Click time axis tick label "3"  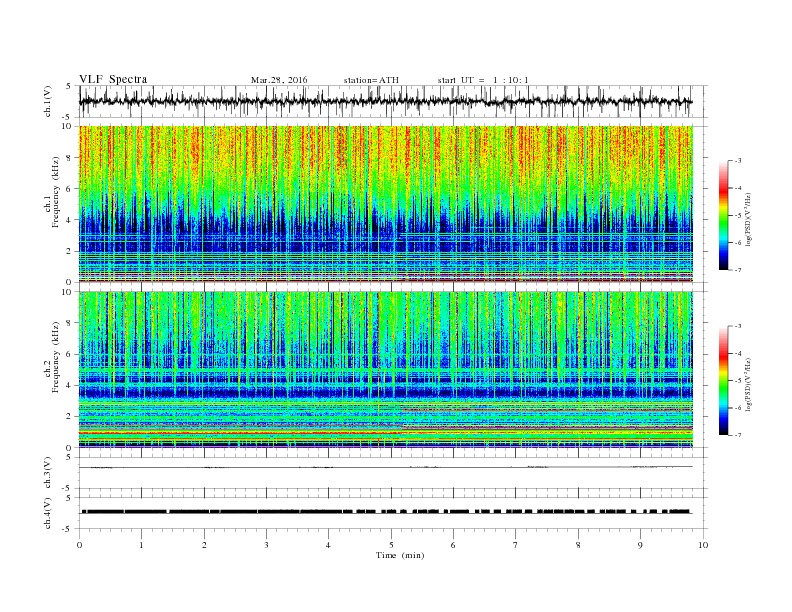[266, 545]
